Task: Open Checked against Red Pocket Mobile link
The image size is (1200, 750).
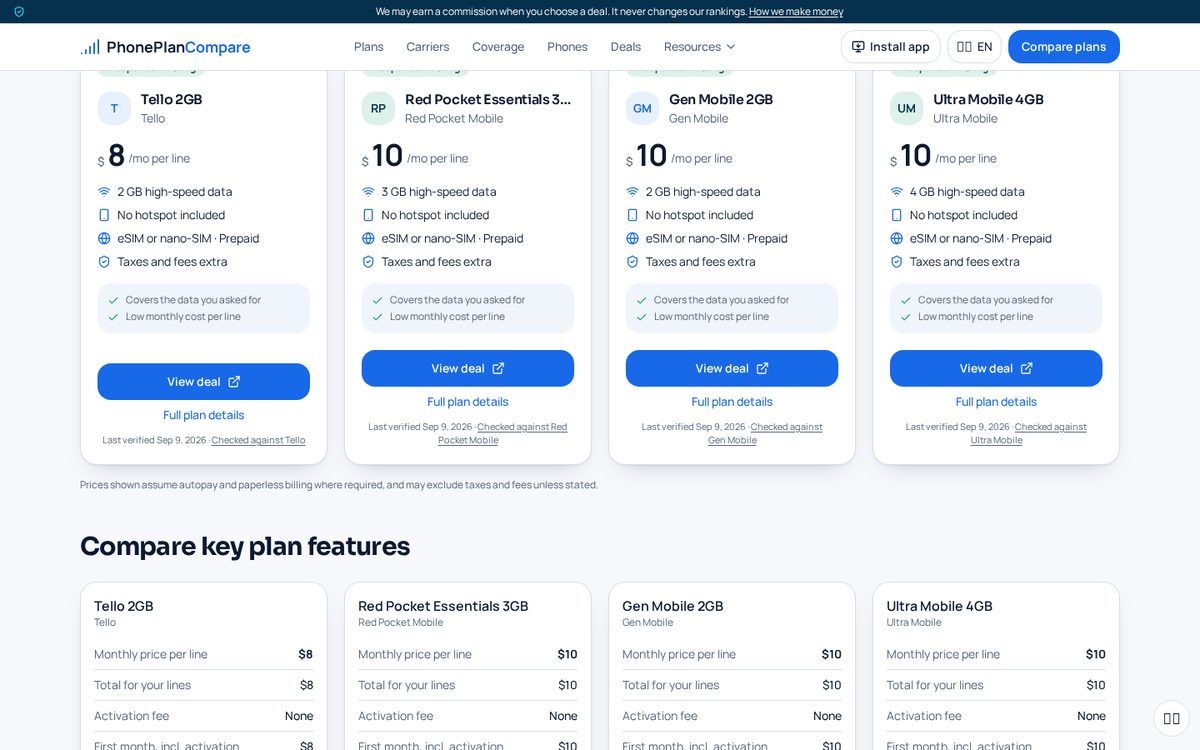Action: (501, 434)
